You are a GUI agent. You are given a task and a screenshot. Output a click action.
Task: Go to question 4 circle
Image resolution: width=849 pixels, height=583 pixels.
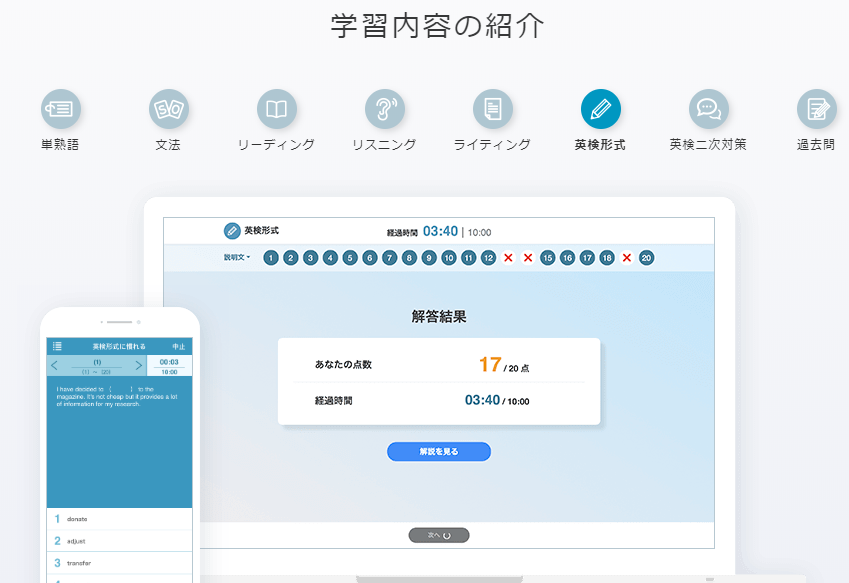[x=330, y=258]
